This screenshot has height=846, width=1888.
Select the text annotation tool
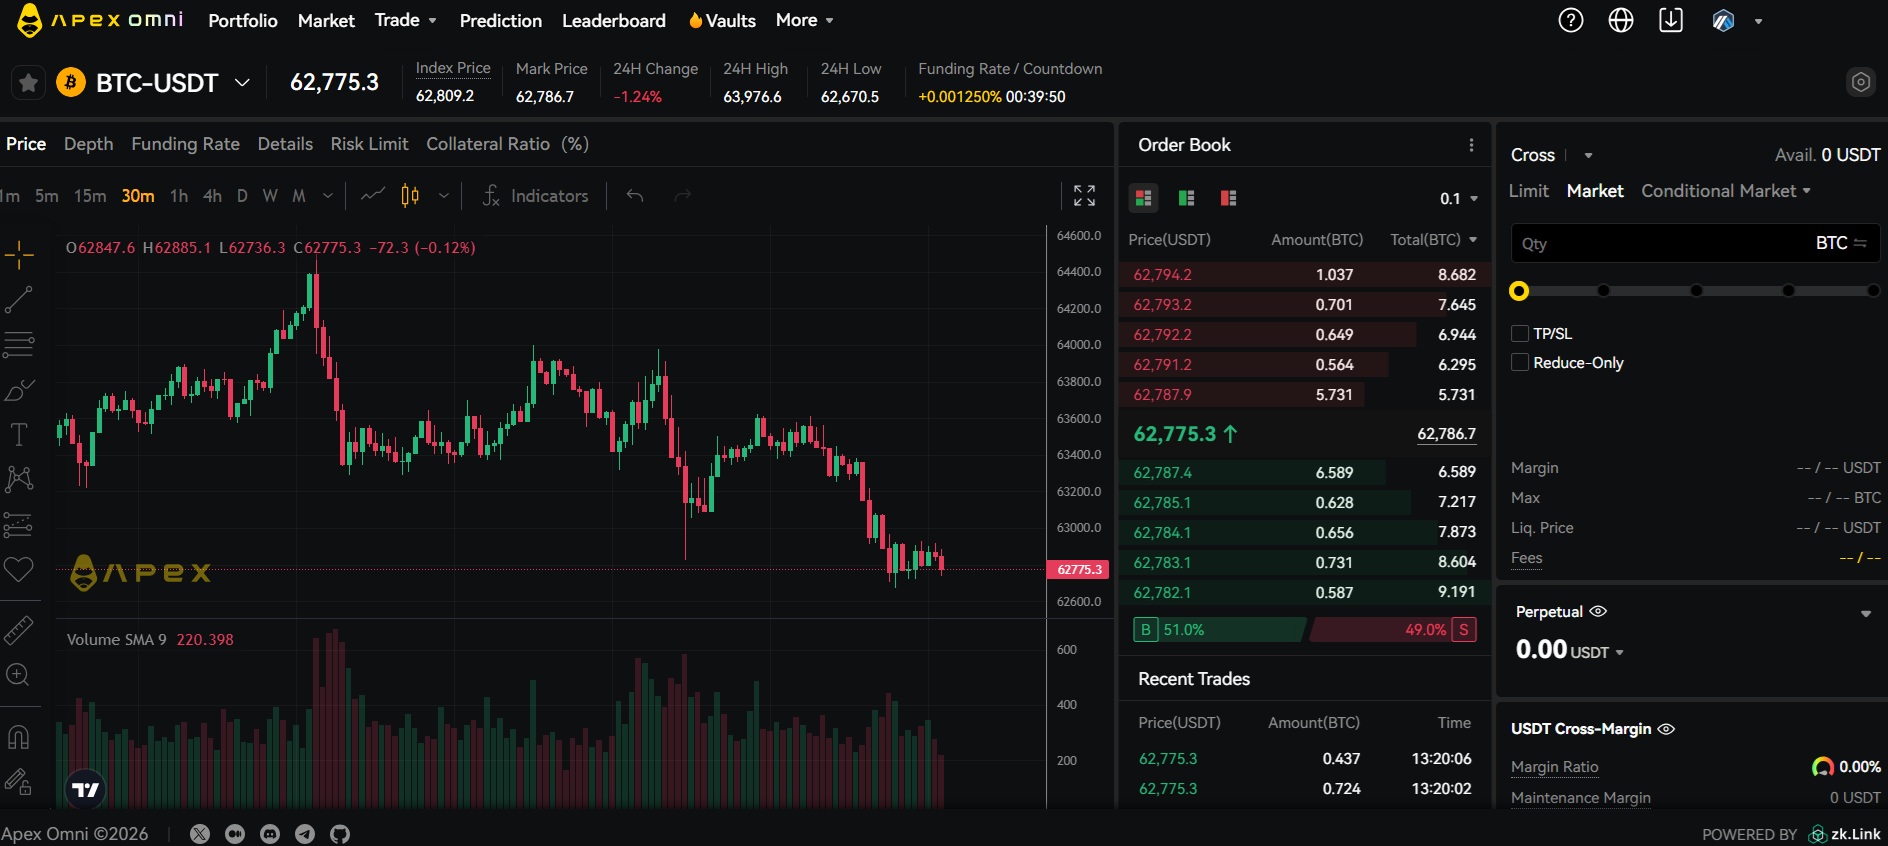[x=18, y=434]
